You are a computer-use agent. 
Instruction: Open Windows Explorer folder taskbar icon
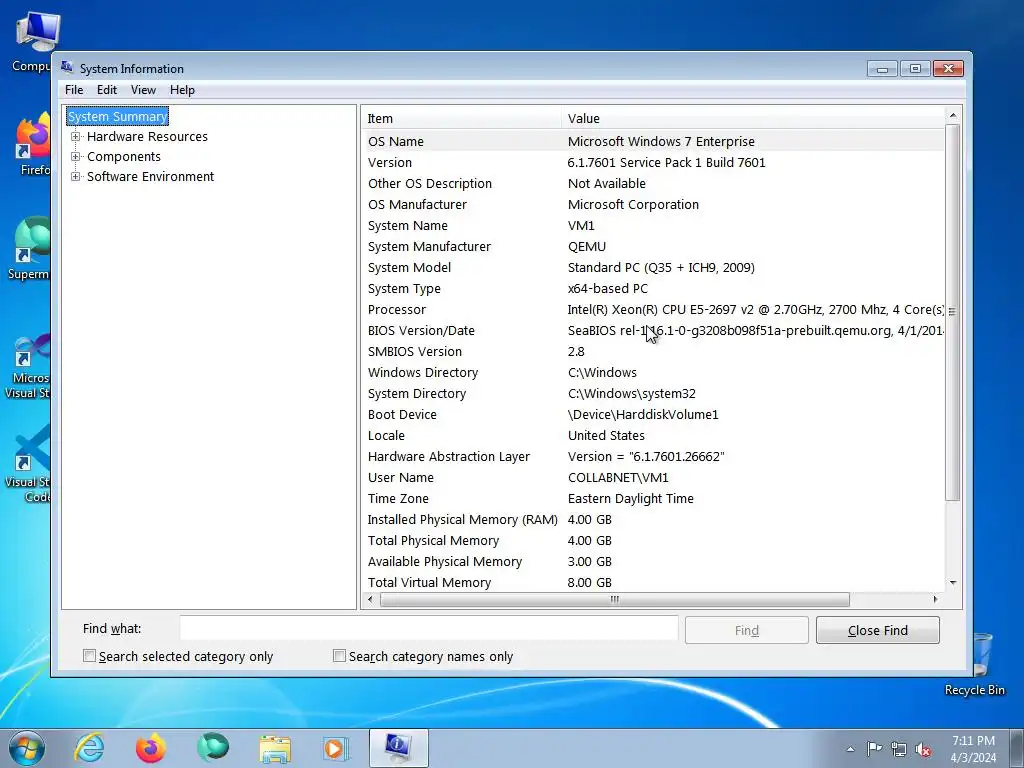click(x=274, y=748)
